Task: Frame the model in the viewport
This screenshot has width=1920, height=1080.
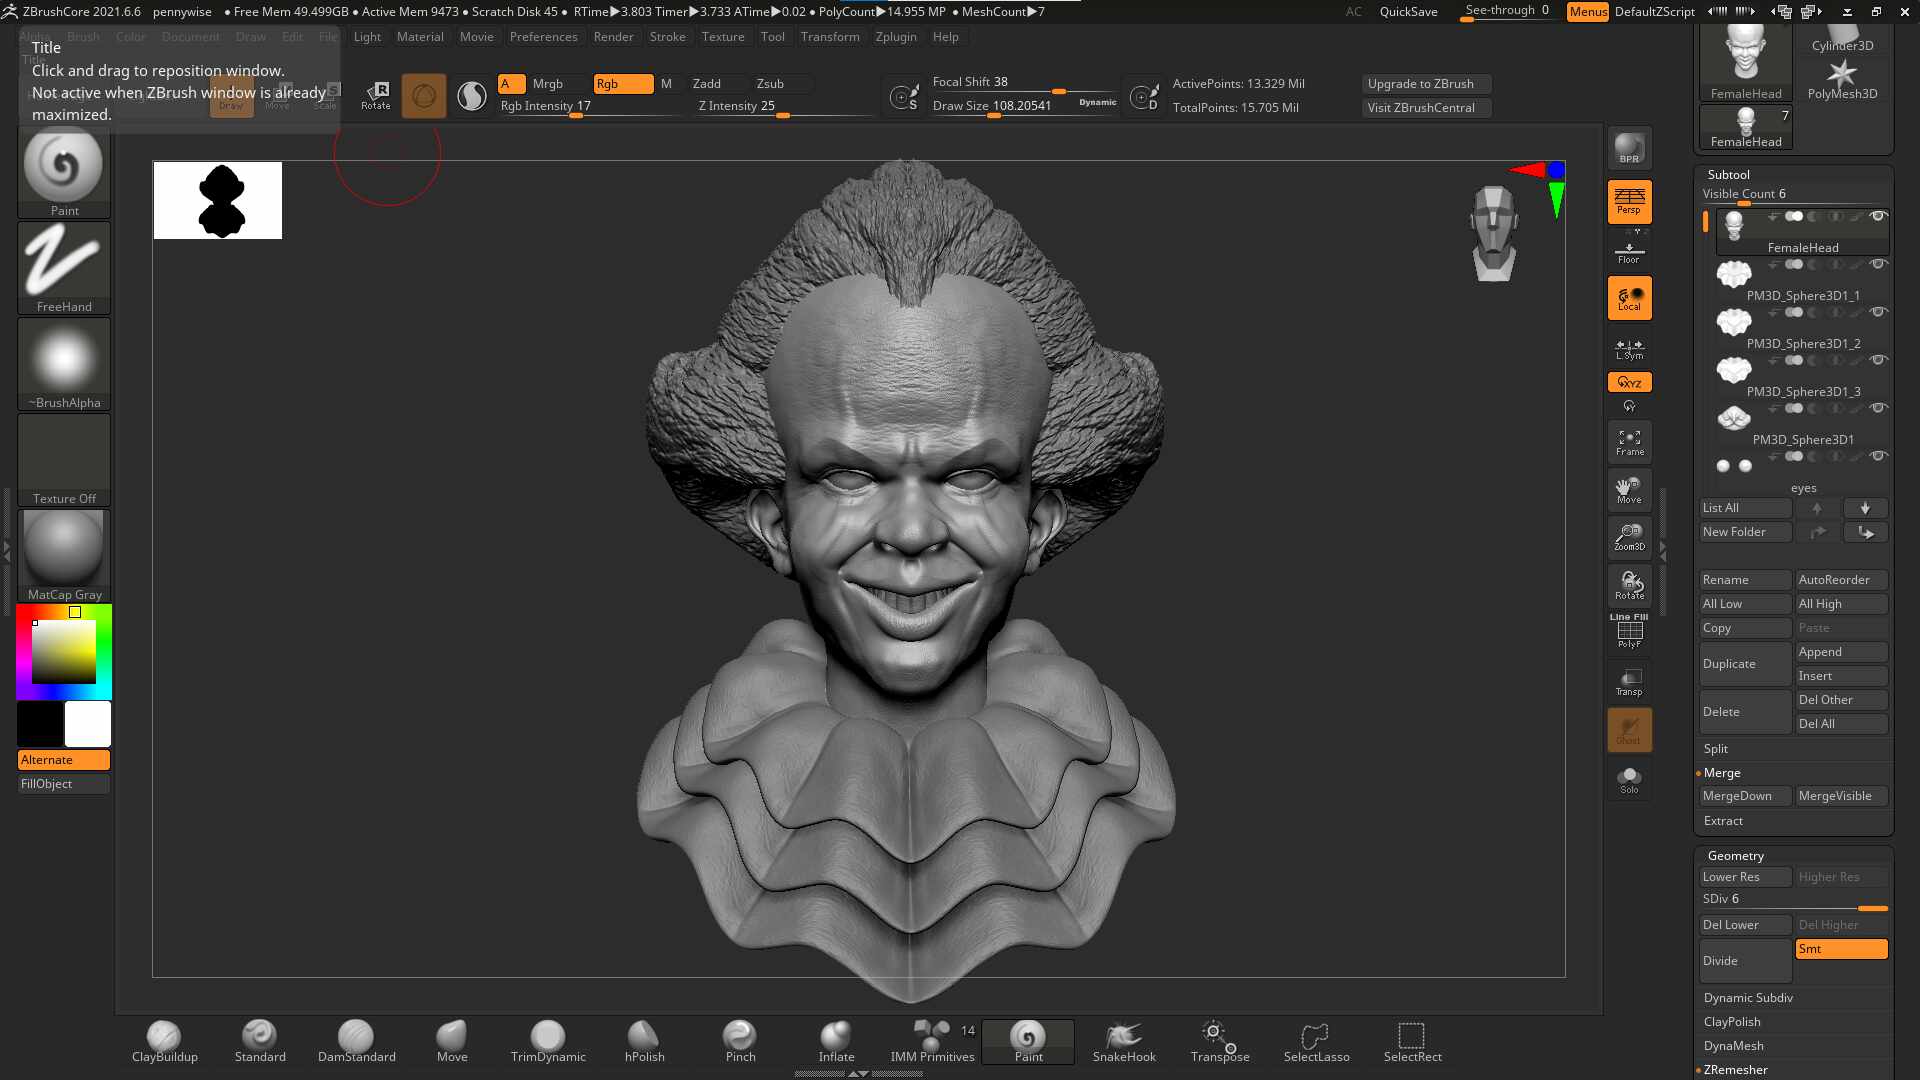Action: (x=1629, y=442)
